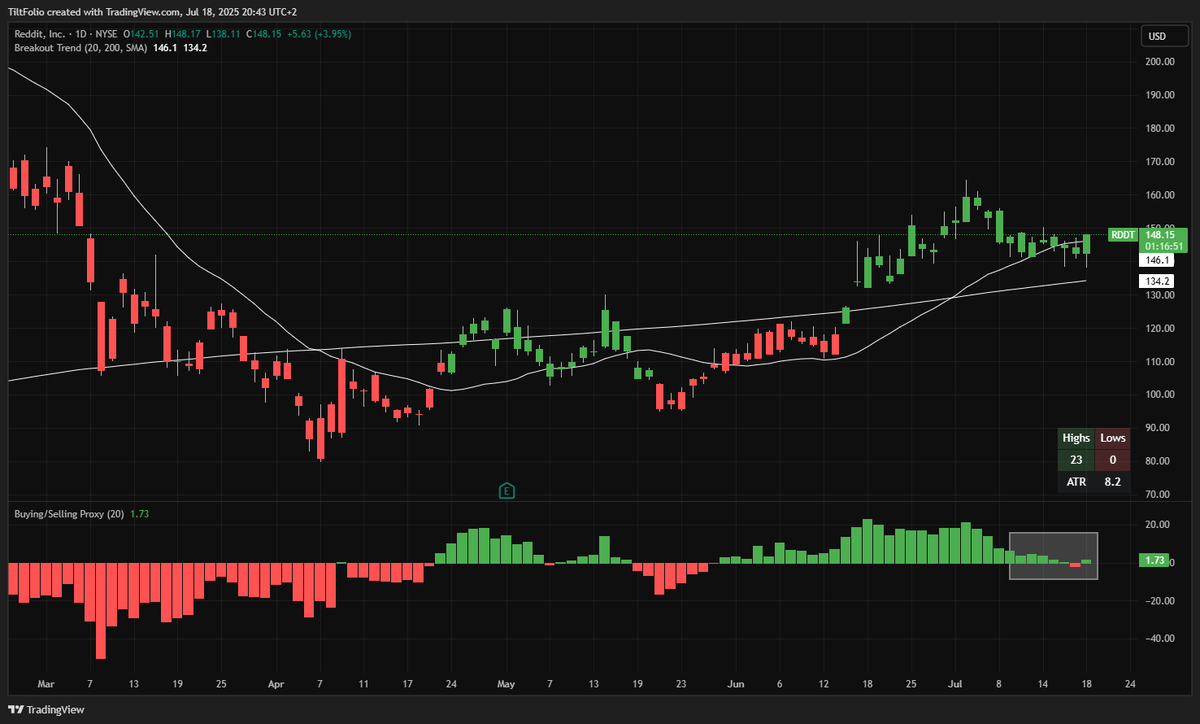Click the Mar label on the time axis
The height and width of the screenshot is (724, 1200).
(x=45, y=685)
